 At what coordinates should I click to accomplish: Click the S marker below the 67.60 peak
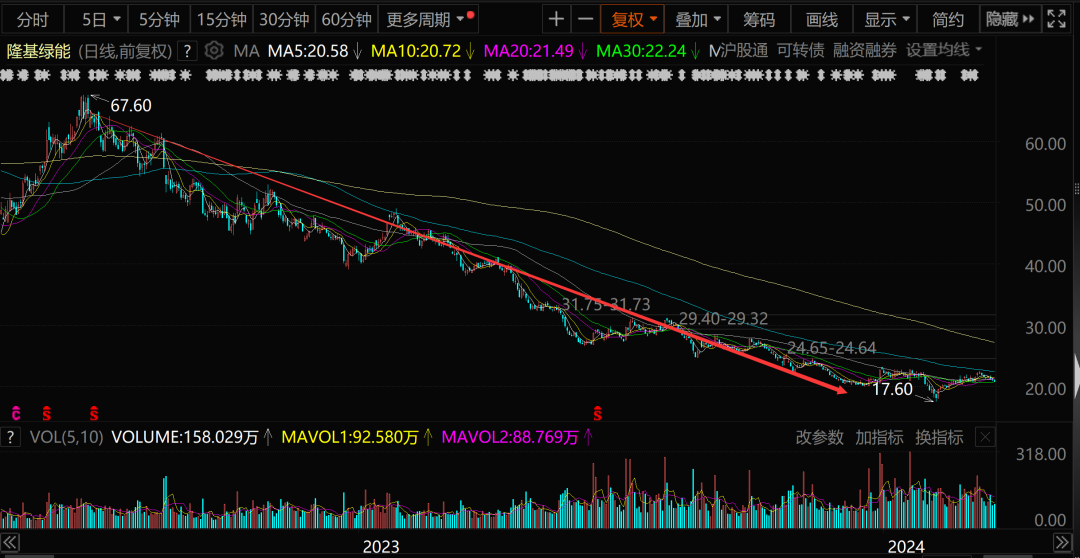click(94, 413)
